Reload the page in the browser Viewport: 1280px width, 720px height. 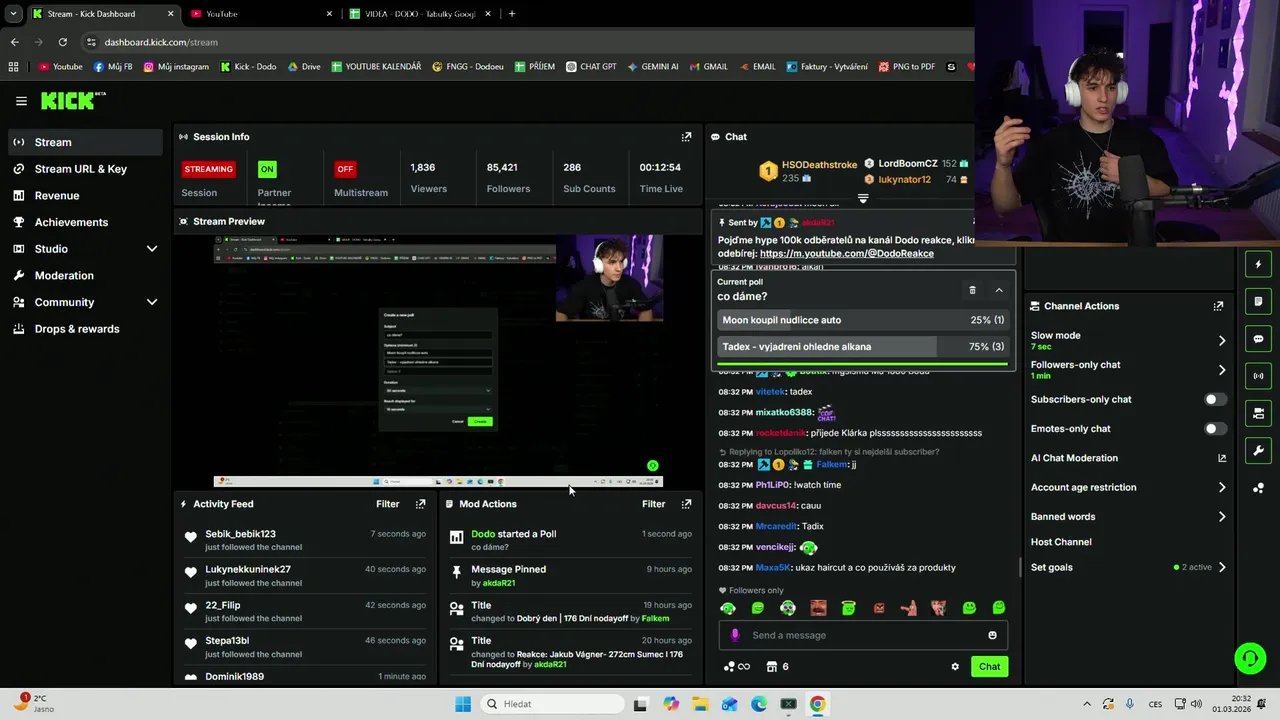click(x=62, y=42)
